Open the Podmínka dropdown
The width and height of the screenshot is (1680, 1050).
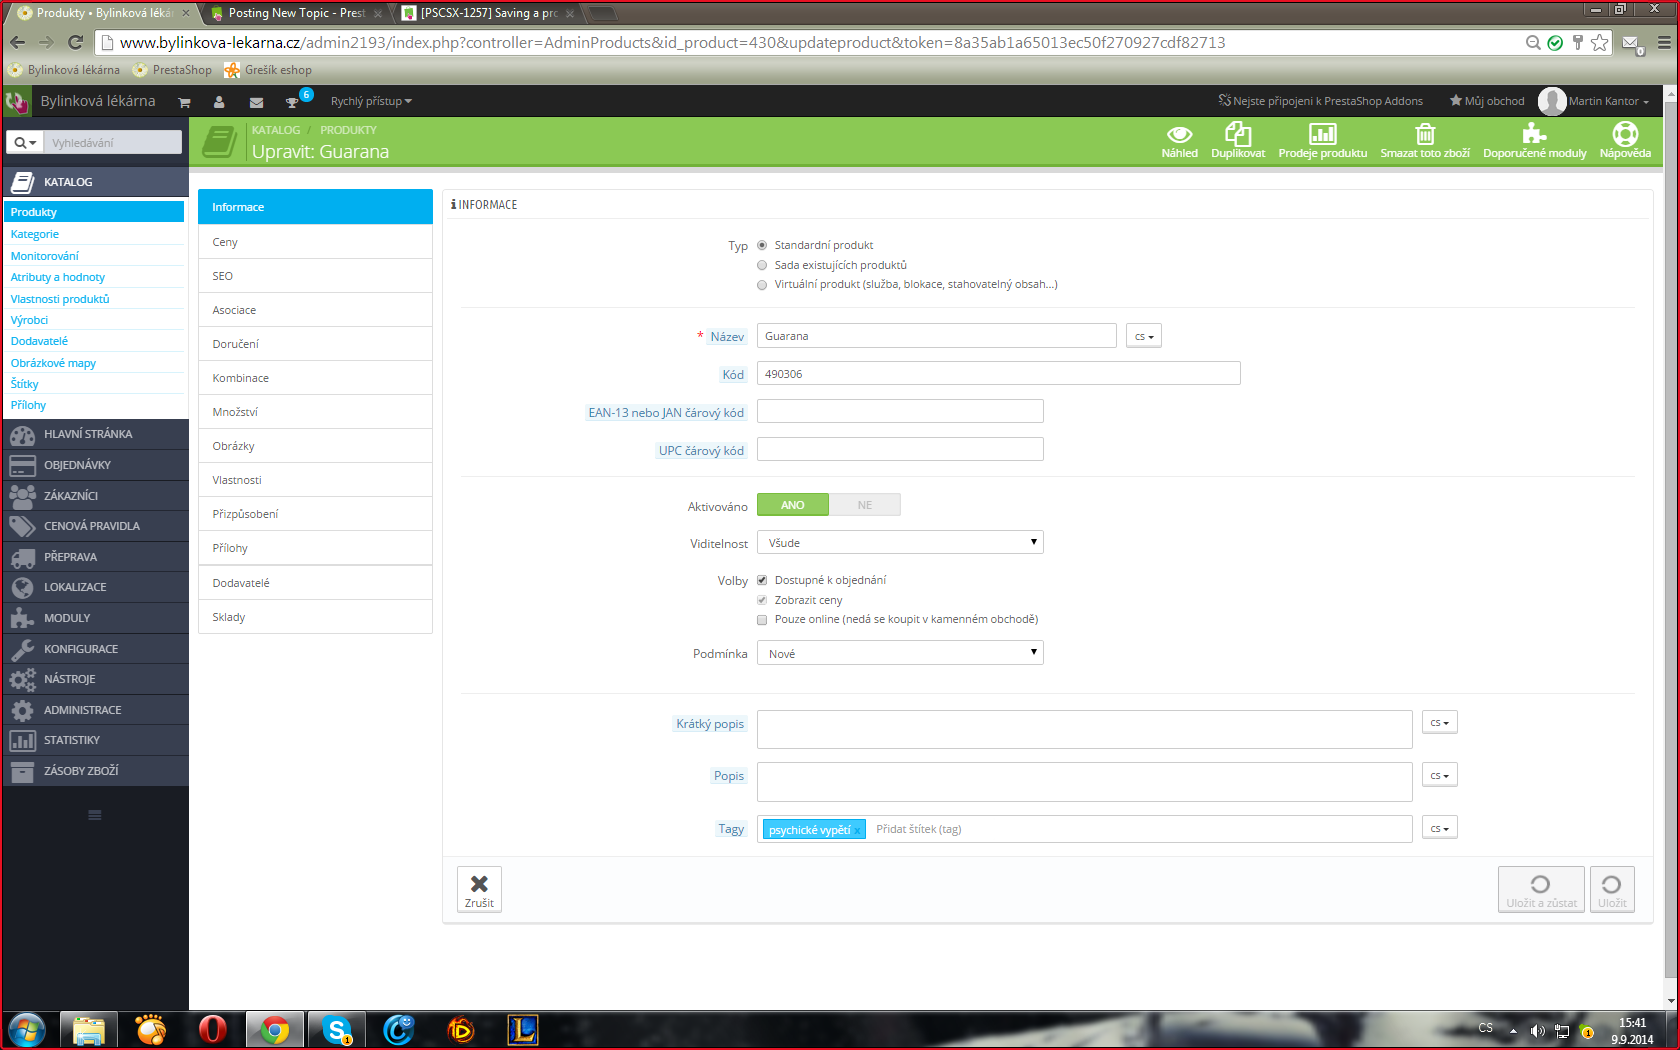[x=900, y=653]
